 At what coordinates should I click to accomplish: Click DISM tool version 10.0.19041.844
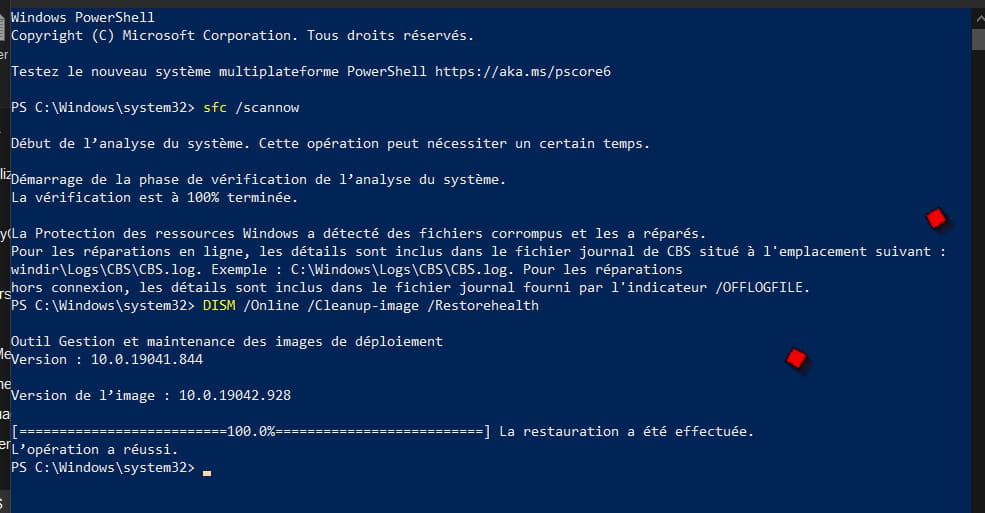pyautogui.click(x=147, y=359)
